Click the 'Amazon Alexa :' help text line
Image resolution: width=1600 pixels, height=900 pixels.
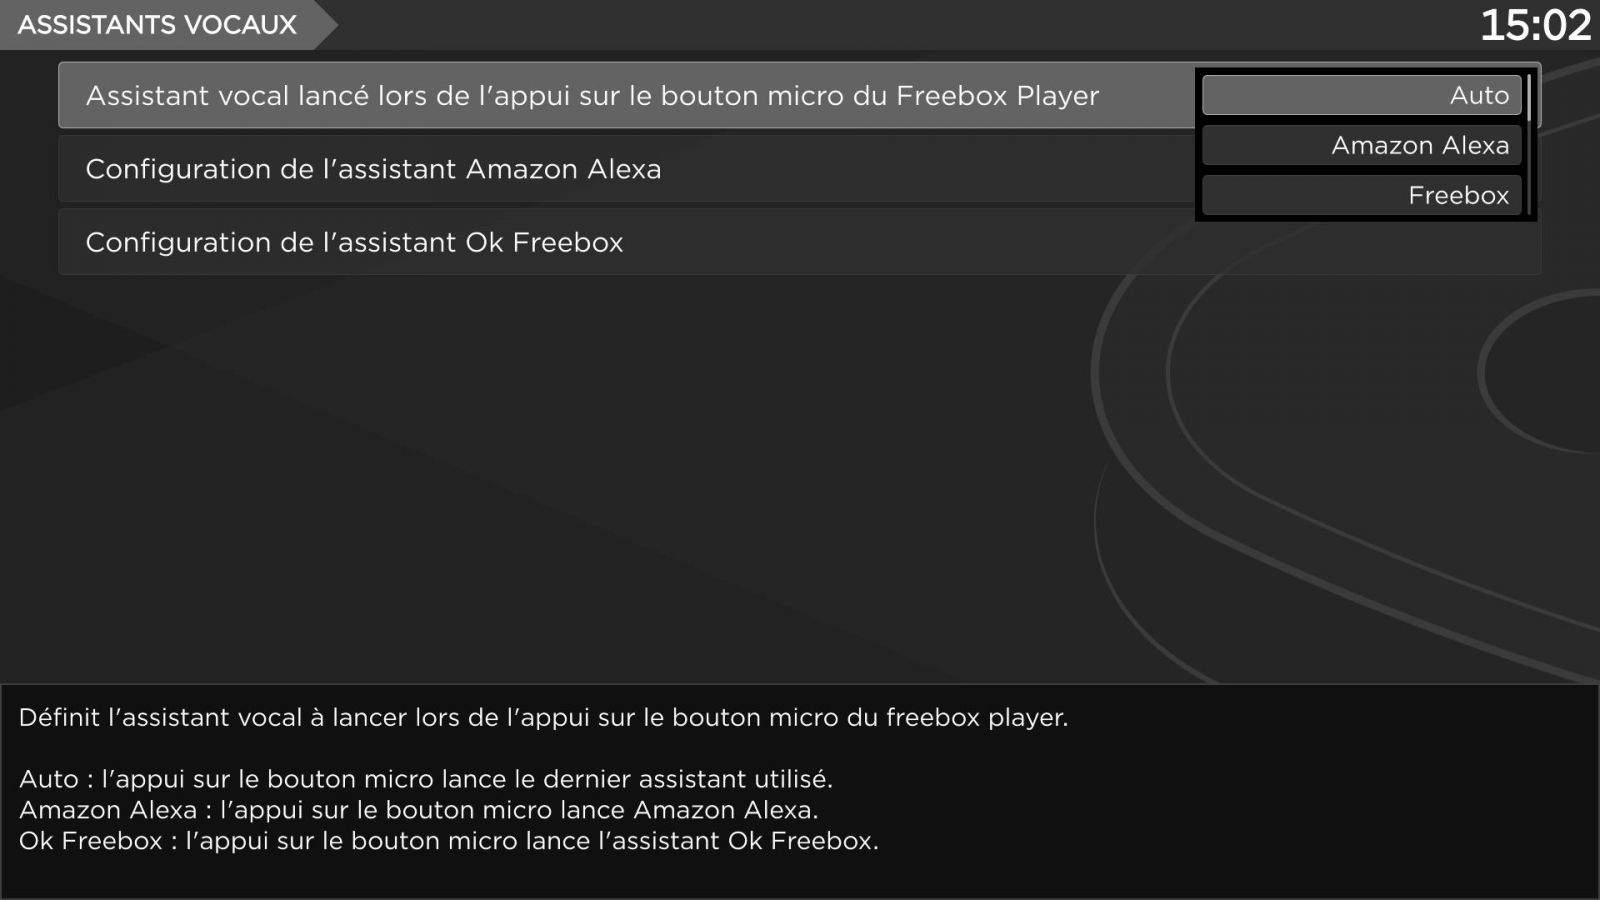pyautogui.click(x=418, y=810)
